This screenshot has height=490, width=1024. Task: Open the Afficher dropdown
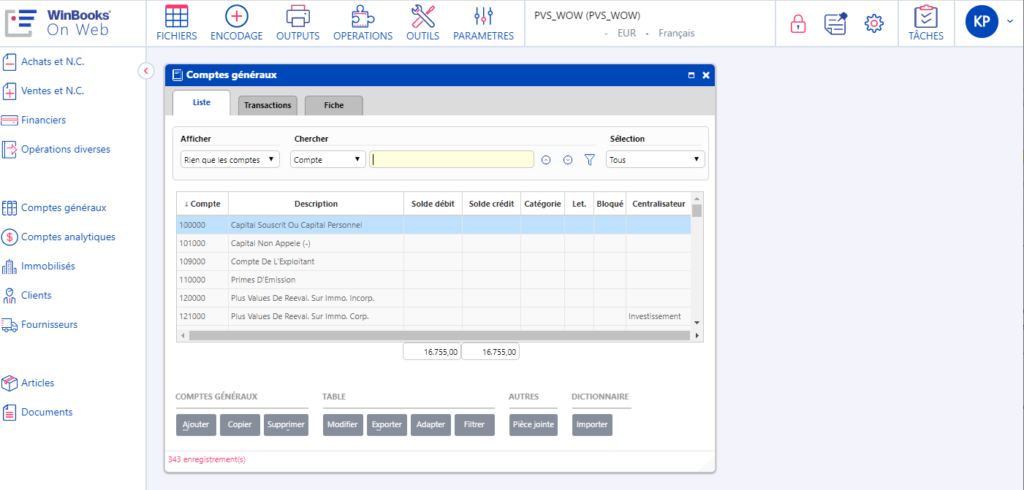(x=230, y=159)
